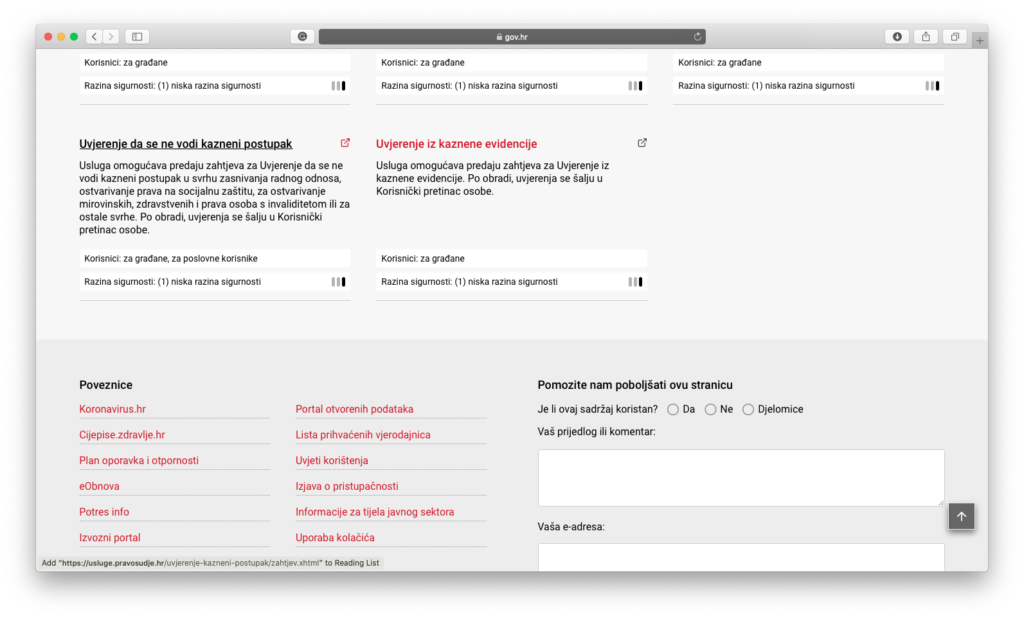This screenshot has width=1024, height=619.
Task: Open "Uvjerenje iz kaznene evidencije" link
Action: (456, 144)
